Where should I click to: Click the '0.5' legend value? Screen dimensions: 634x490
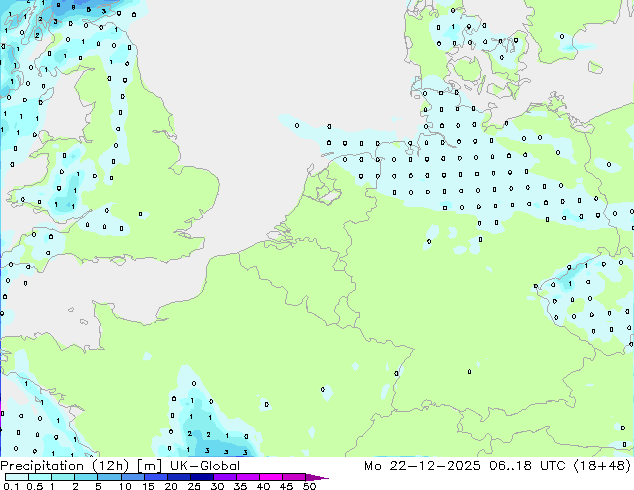point(35,486)
